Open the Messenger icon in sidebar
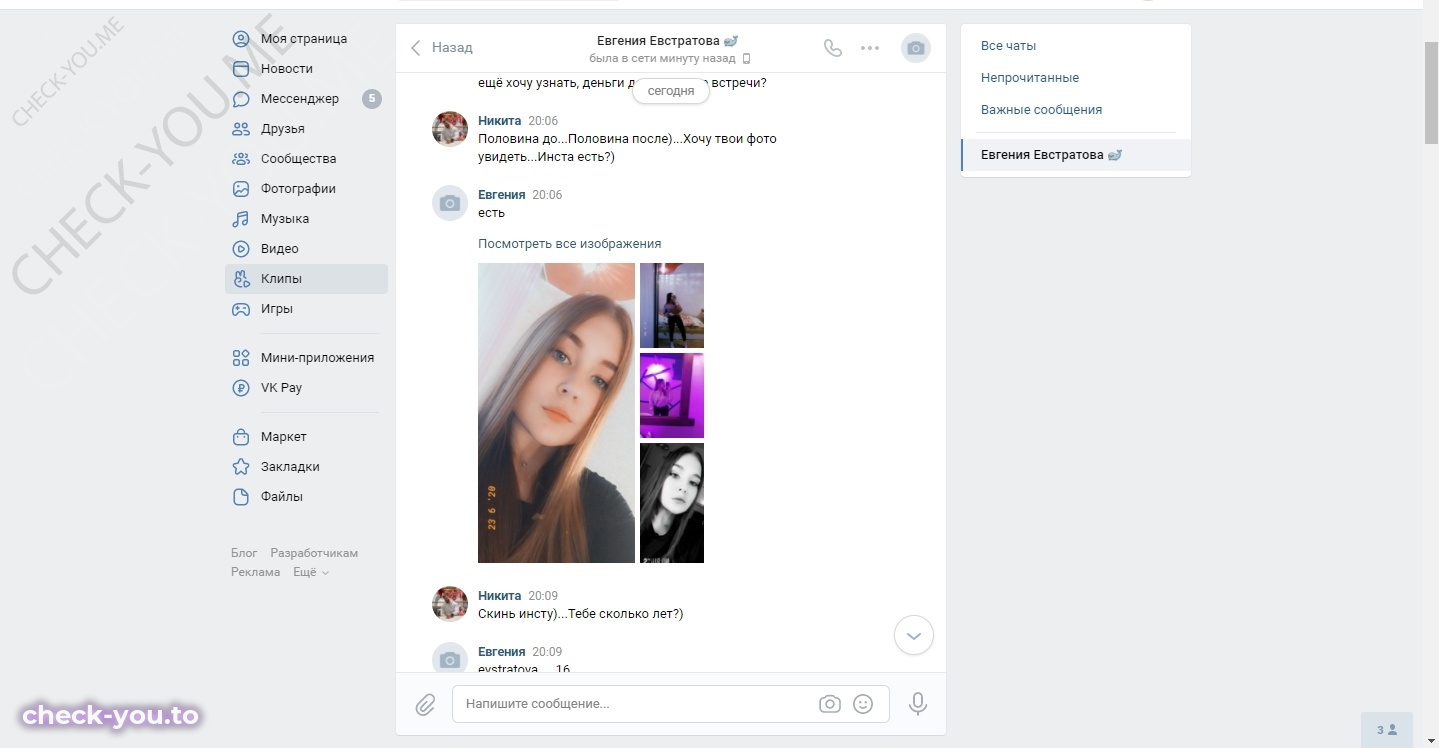The height and width of the screenshot is (748, 1439). (241, 99)
